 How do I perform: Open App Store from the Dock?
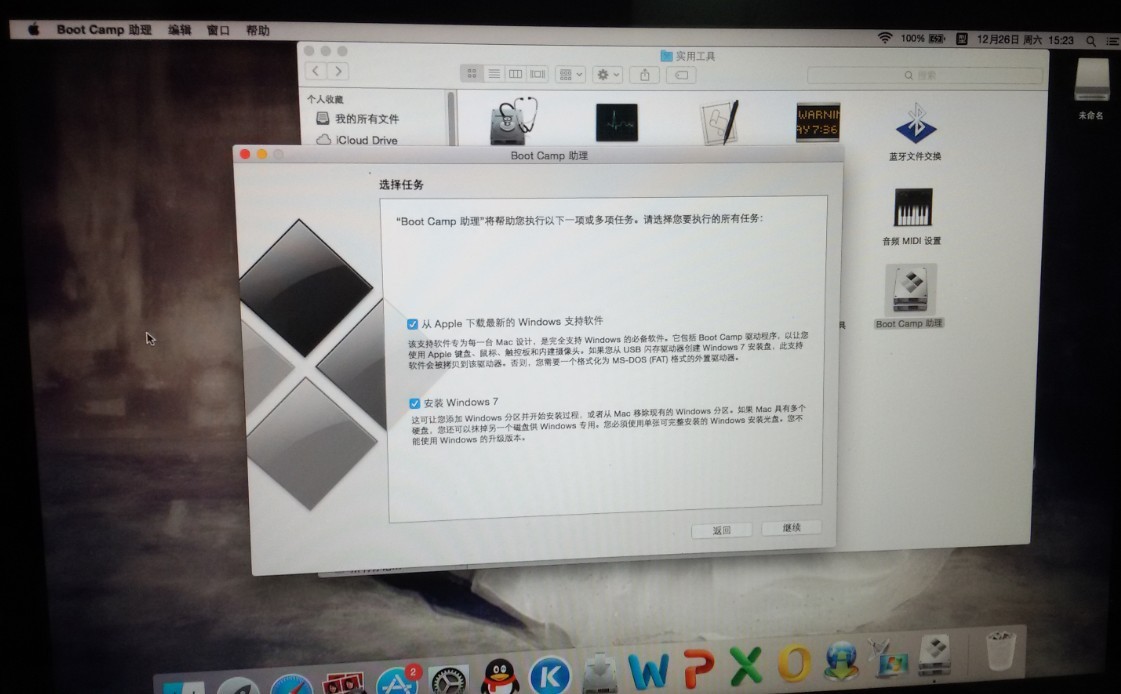pyautogui.click(x=398, y=681)
